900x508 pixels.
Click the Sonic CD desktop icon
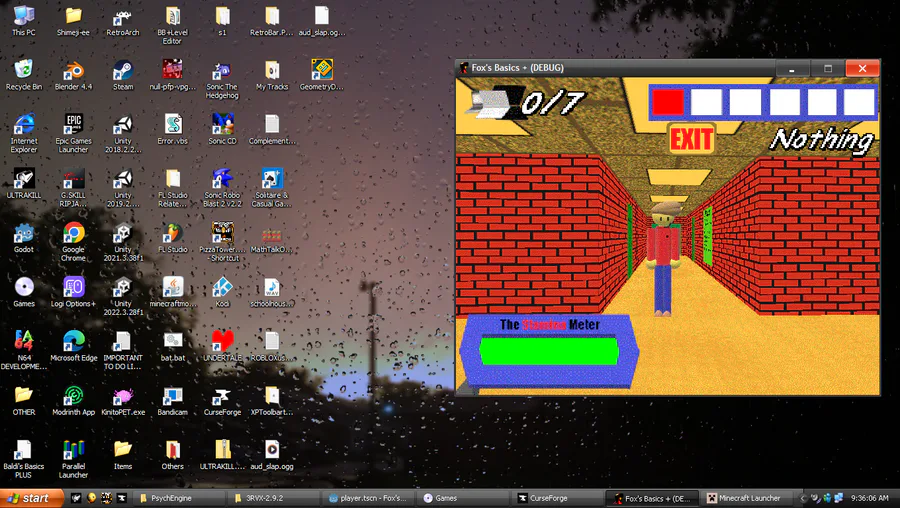(x=222, y=129)
